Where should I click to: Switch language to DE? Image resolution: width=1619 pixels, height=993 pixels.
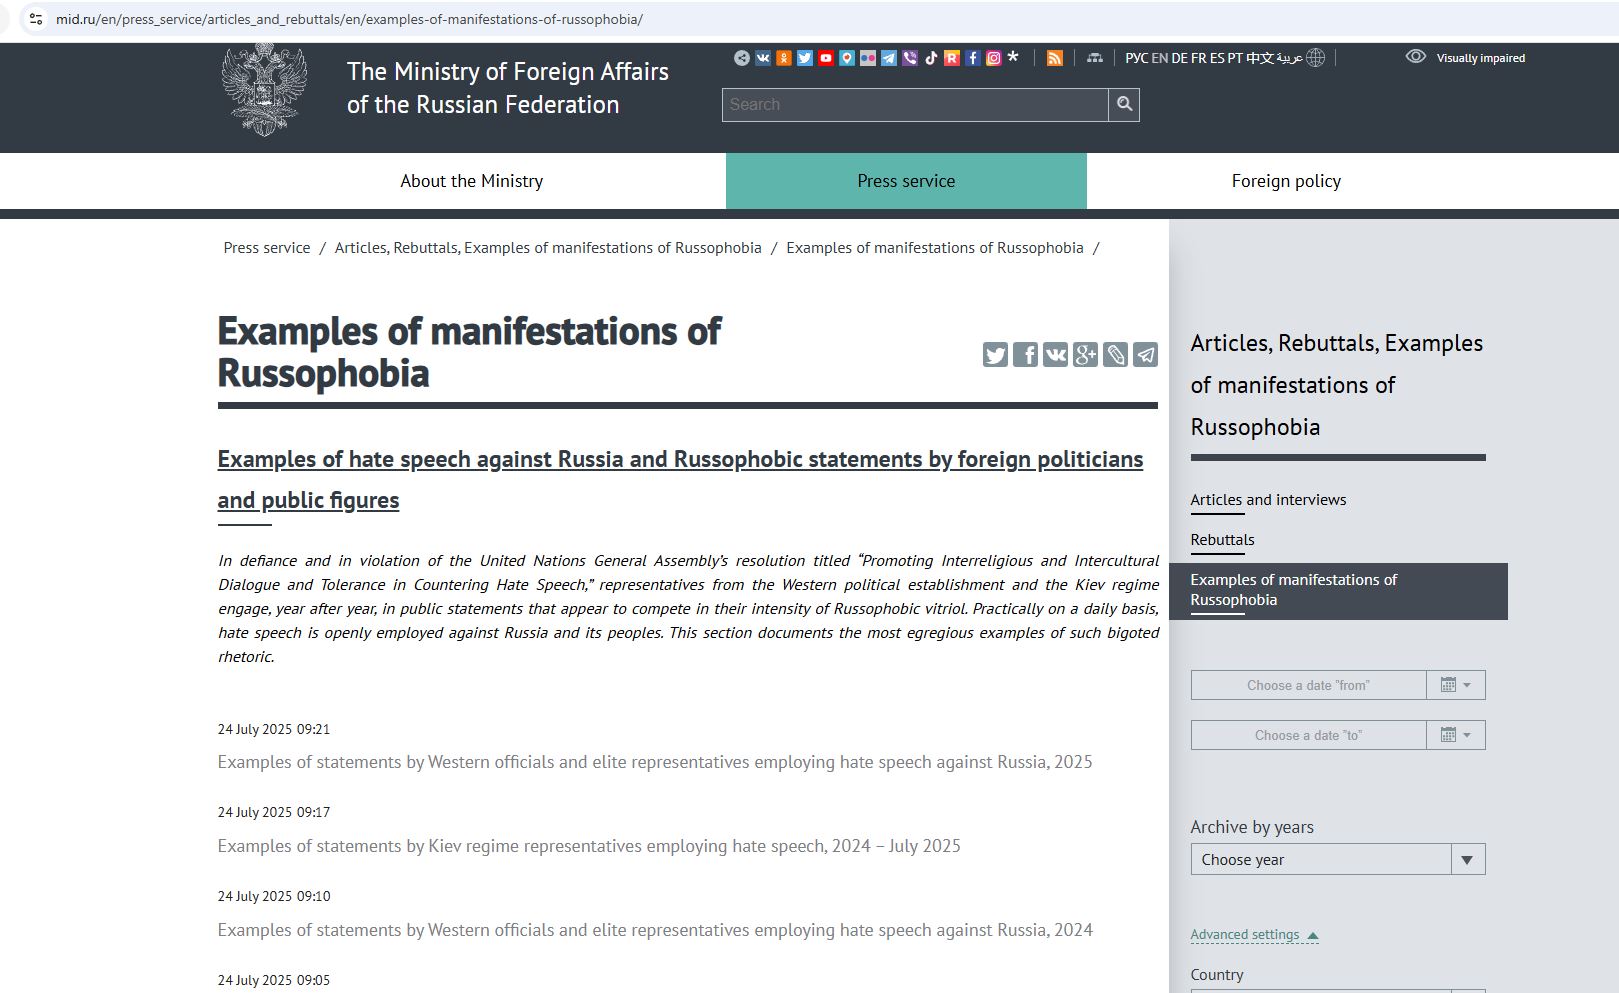click(x=1180, y=58)
